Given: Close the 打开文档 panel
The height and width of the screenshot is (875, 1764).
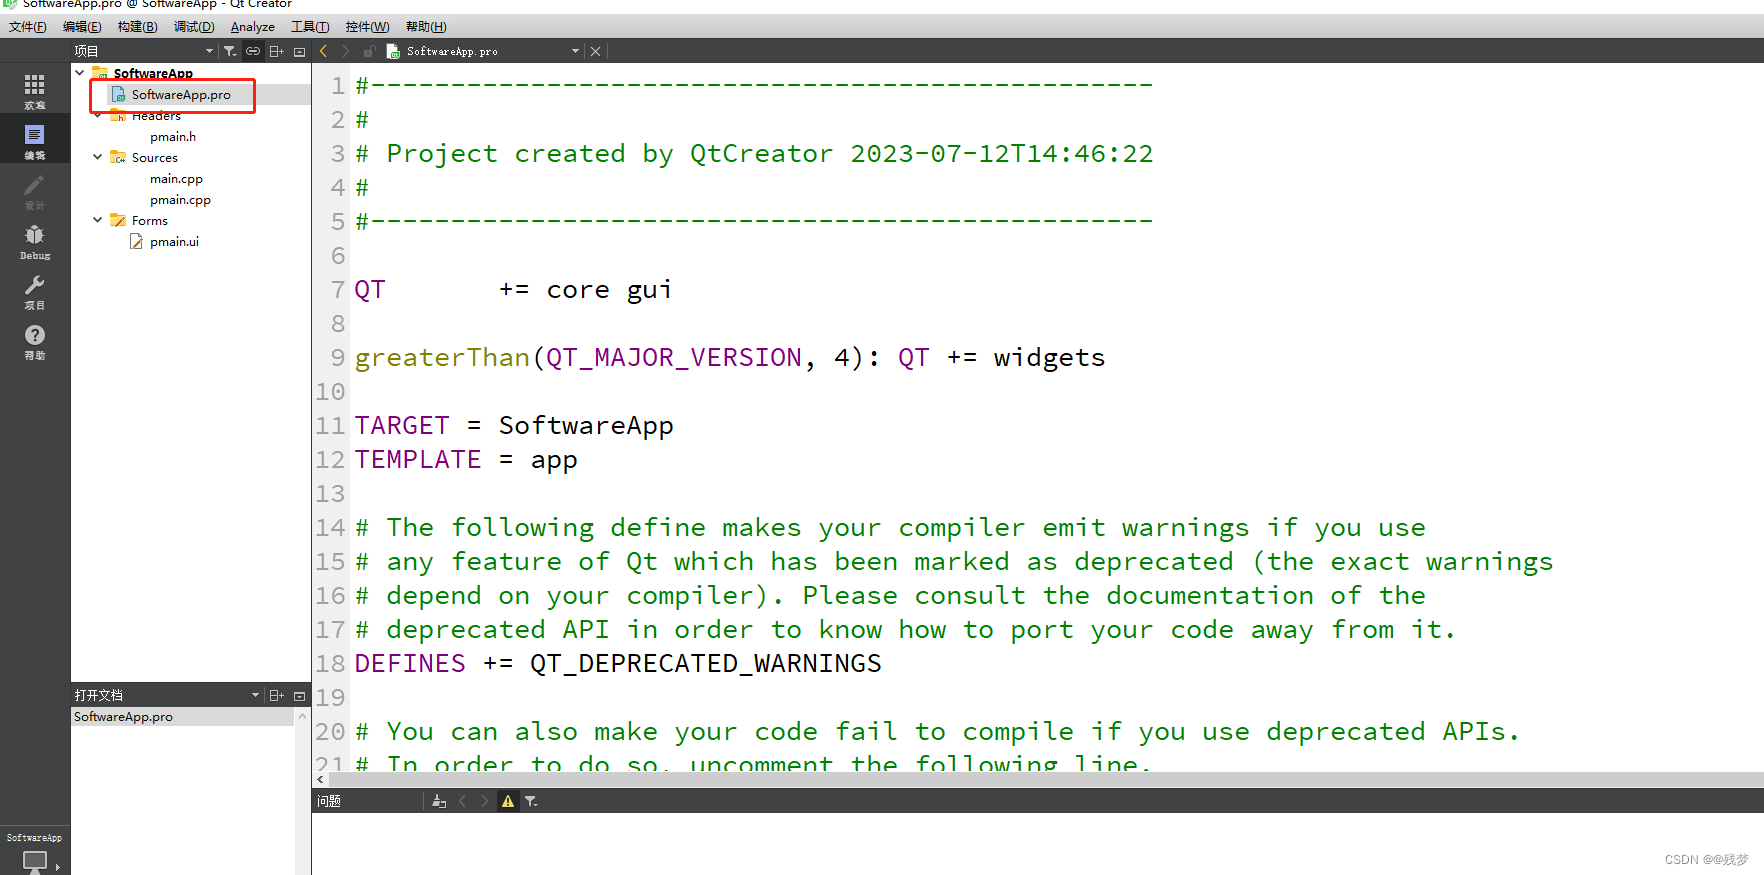Looking at the screenshot, I should [x=299, y=695].
